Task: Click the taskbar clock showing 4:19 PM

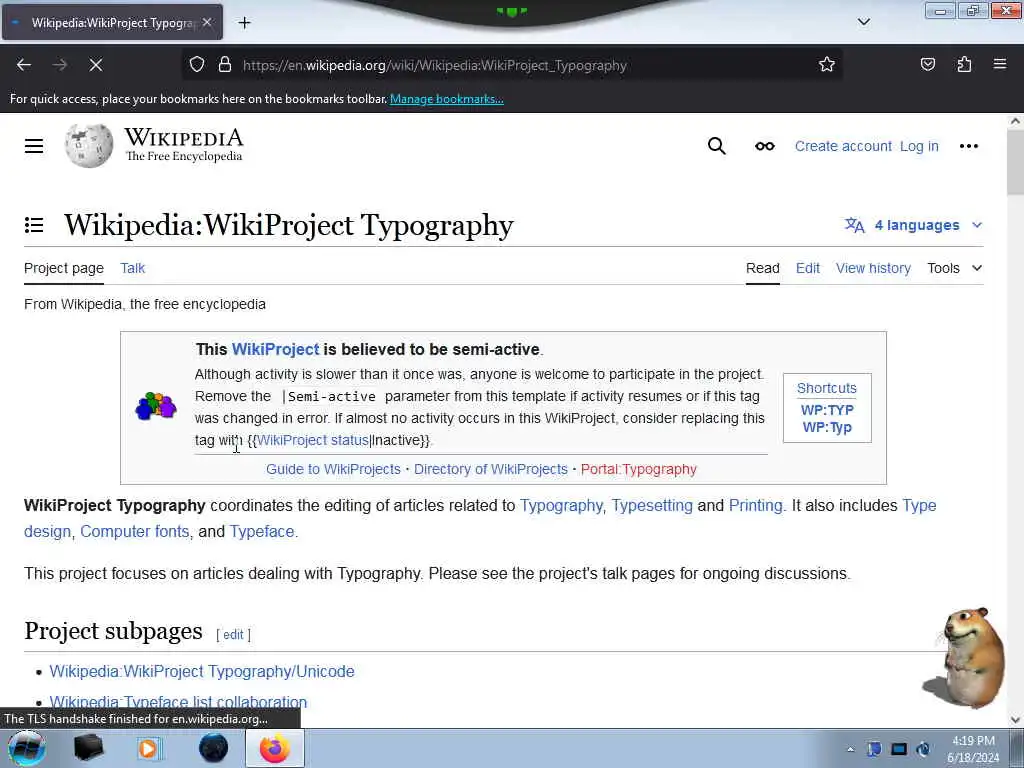Action: 972,749
